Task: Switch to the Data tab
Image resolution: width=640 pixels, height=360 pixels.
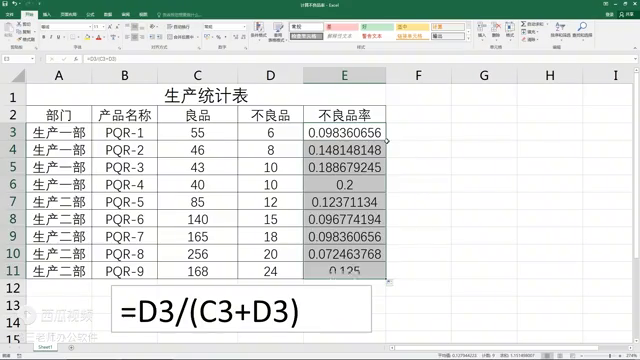Action: pos(108,14)
